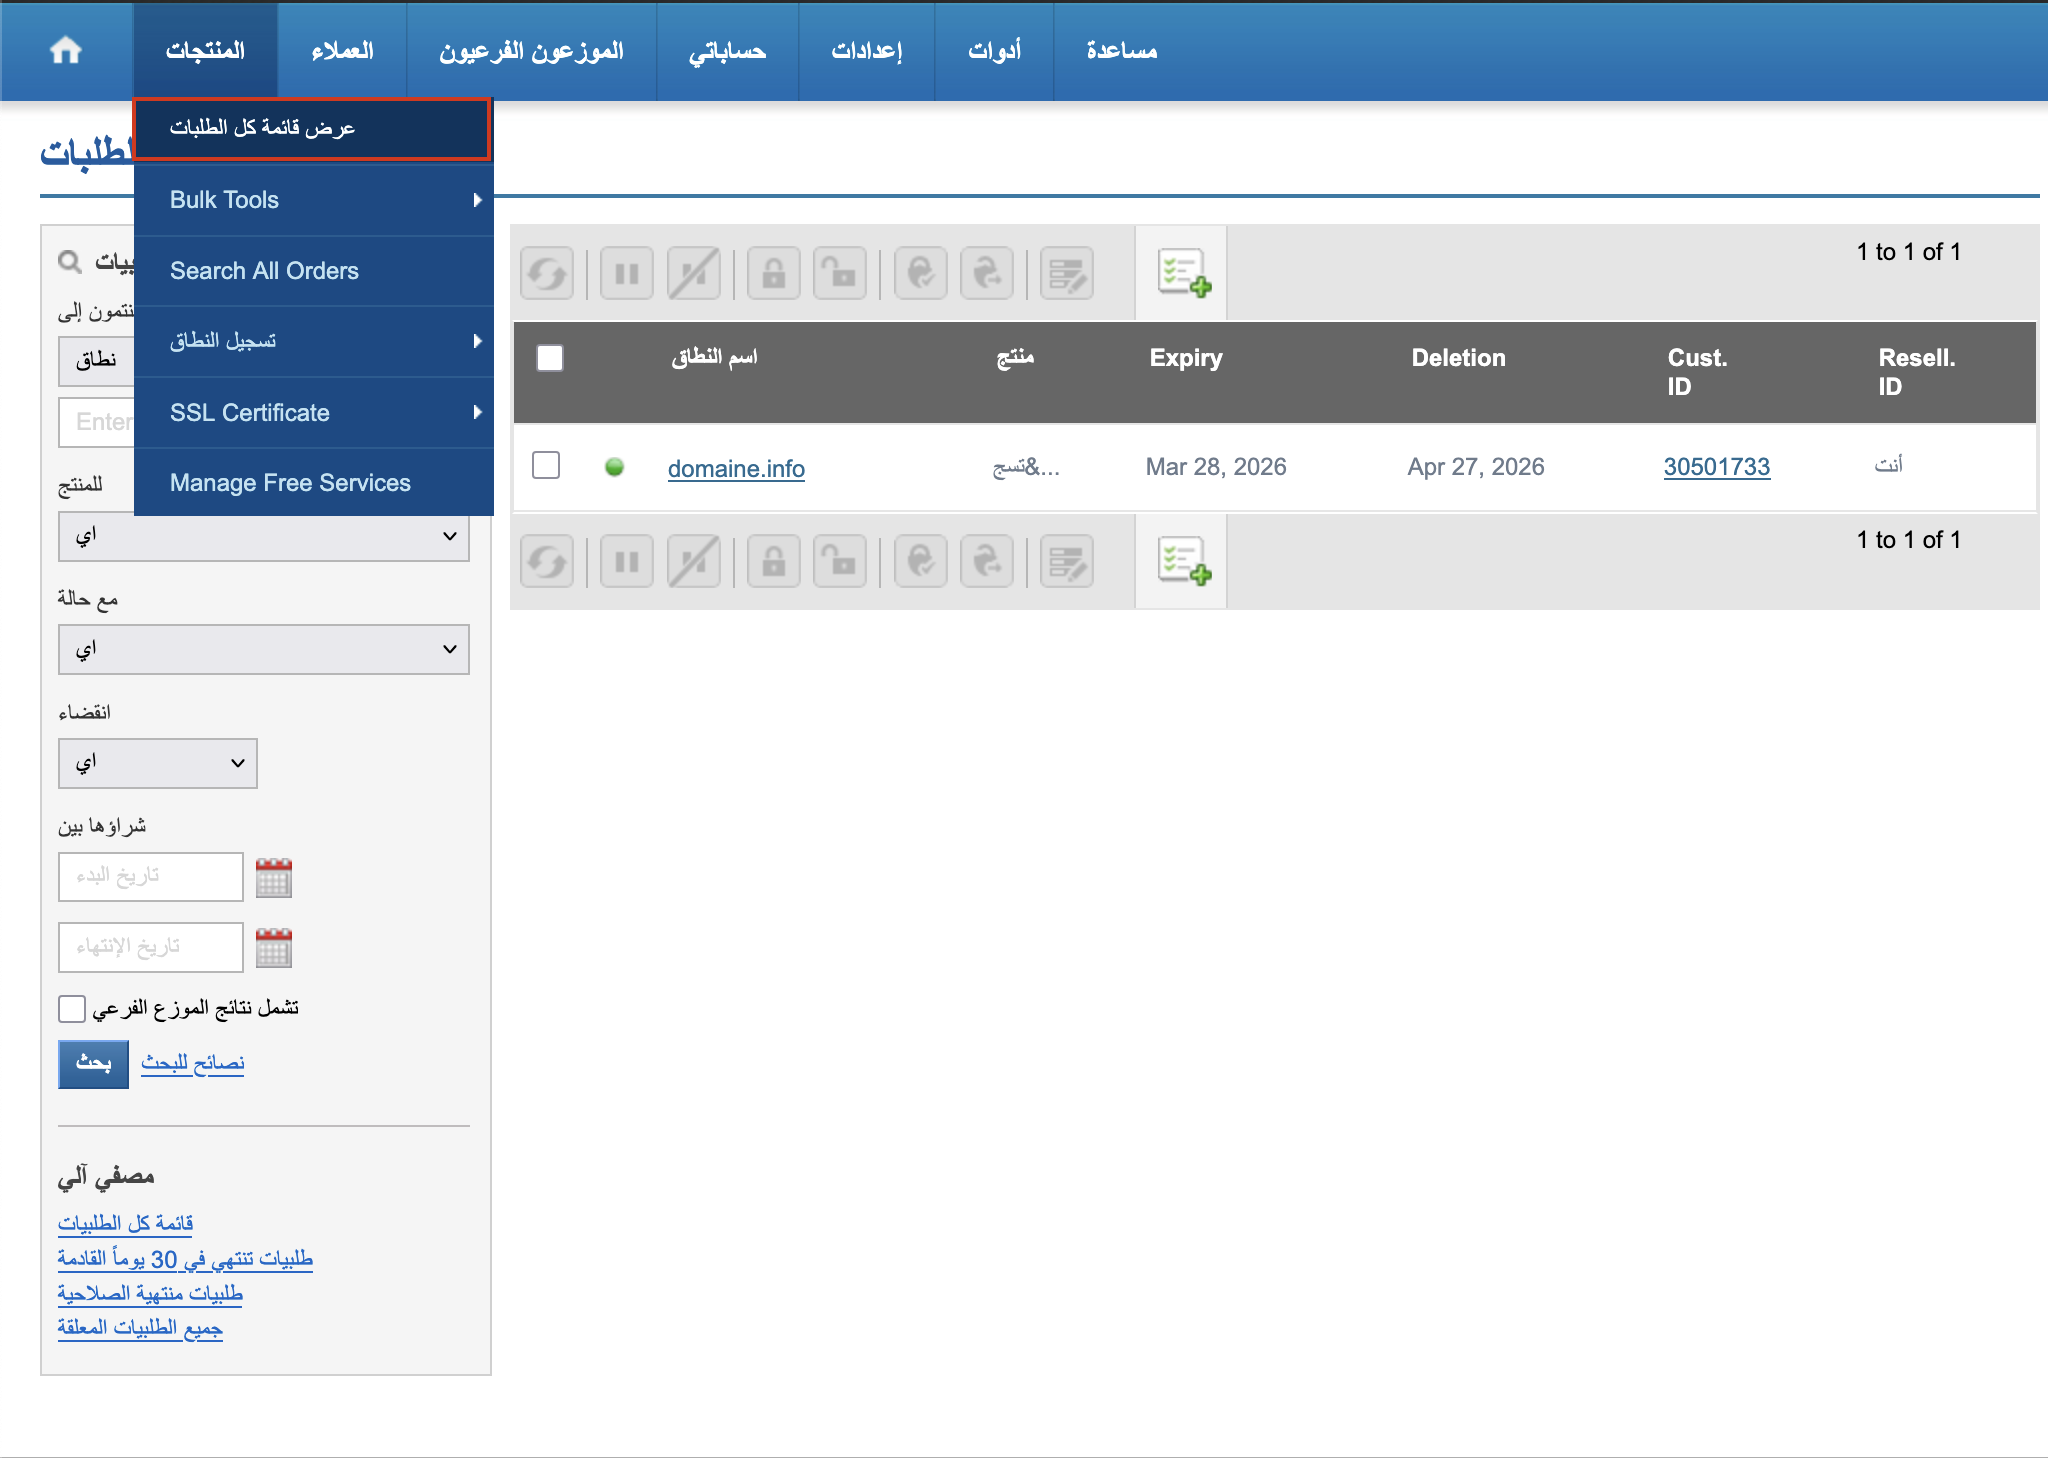Click the open-lock icon in bottom toolbar

click(840, 561)
